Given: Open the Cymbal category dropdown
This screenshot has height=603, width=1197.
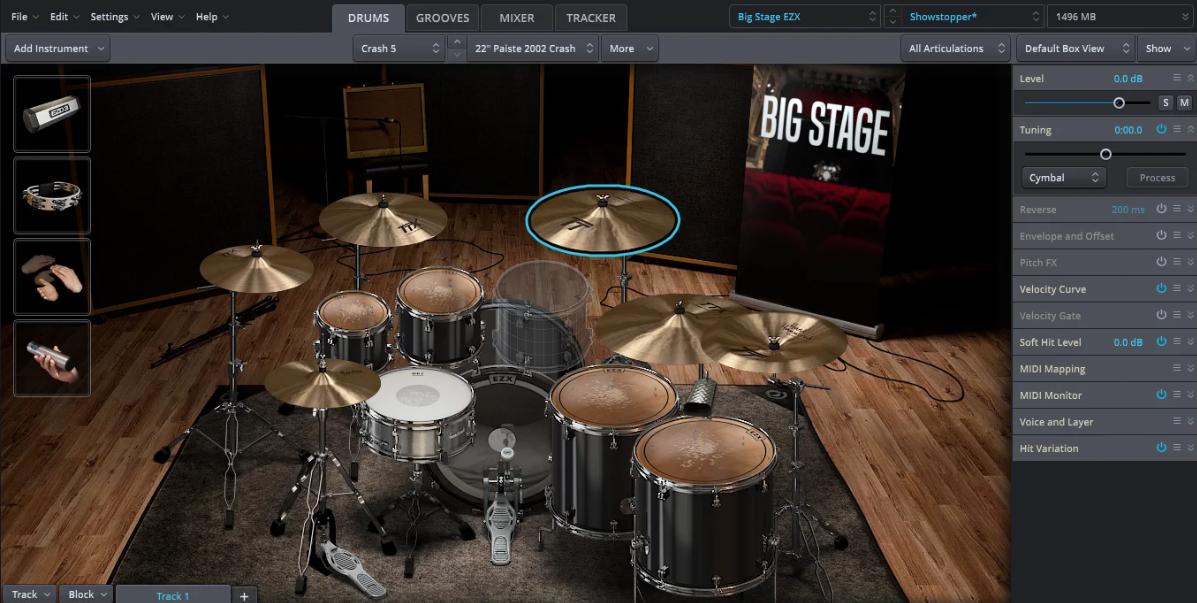Looking at the screenshot, I should pos(1063,177).
